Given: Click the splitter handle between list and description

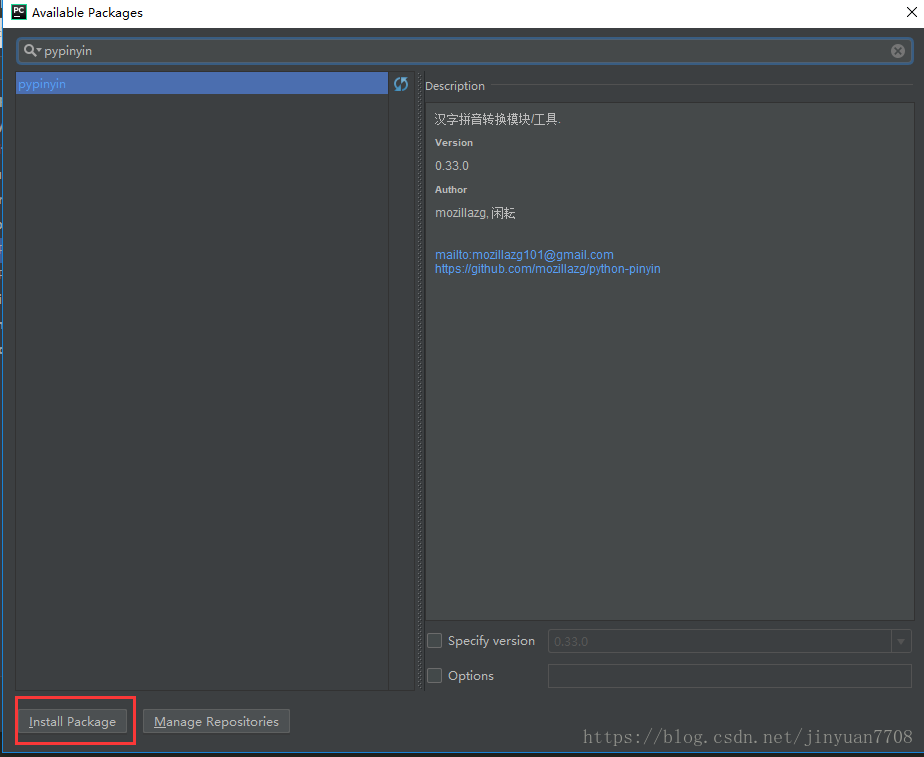Looking at the screenshot, I should point(420,381).
